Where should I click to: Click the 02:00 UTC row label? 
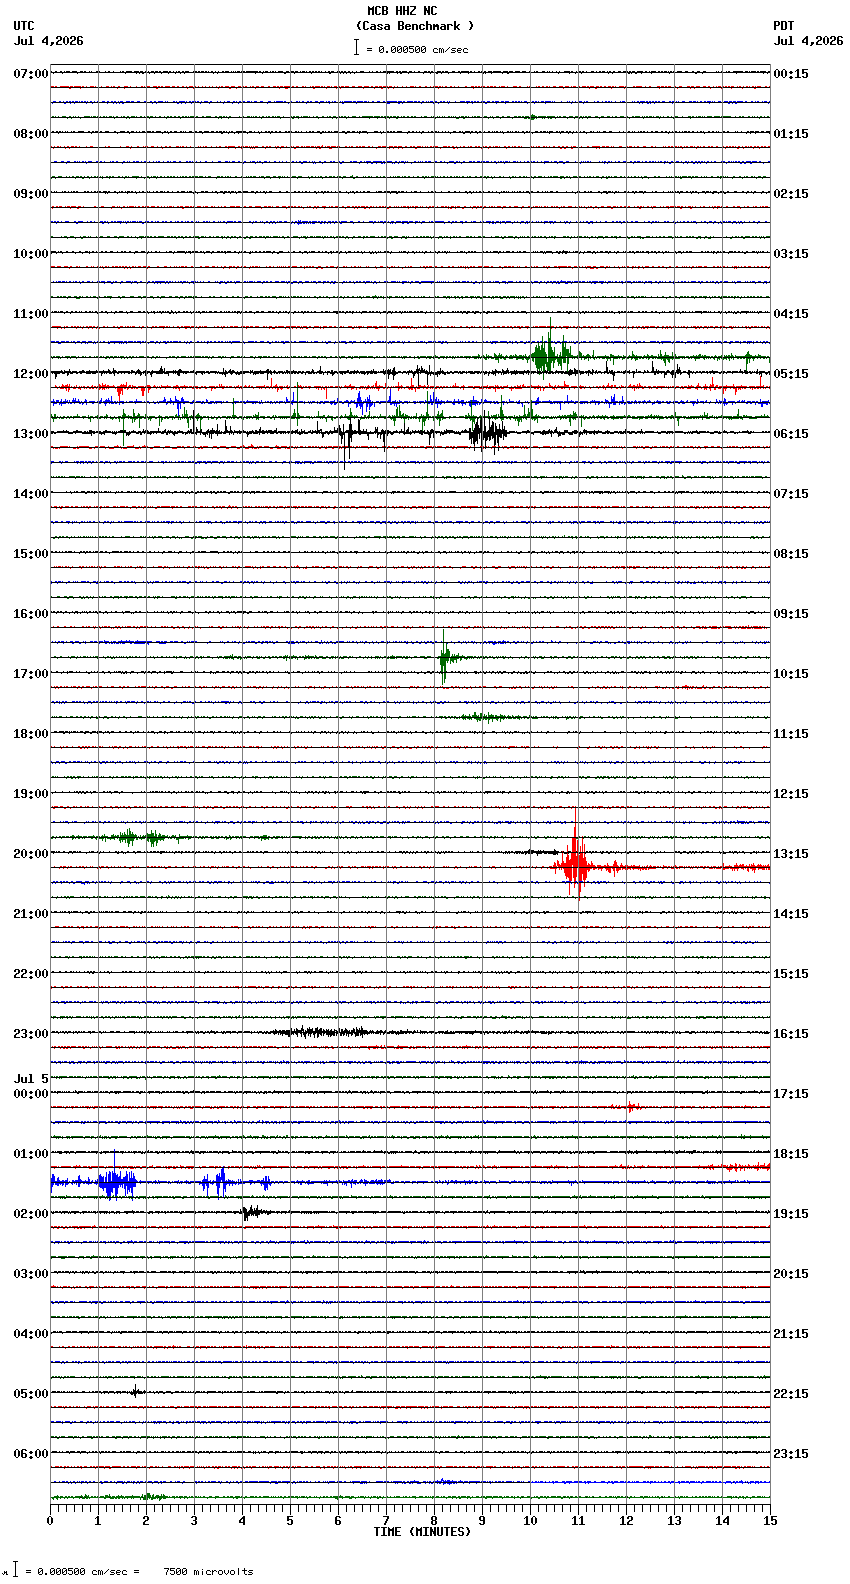pyautogui.click(x=31, y=1214)
